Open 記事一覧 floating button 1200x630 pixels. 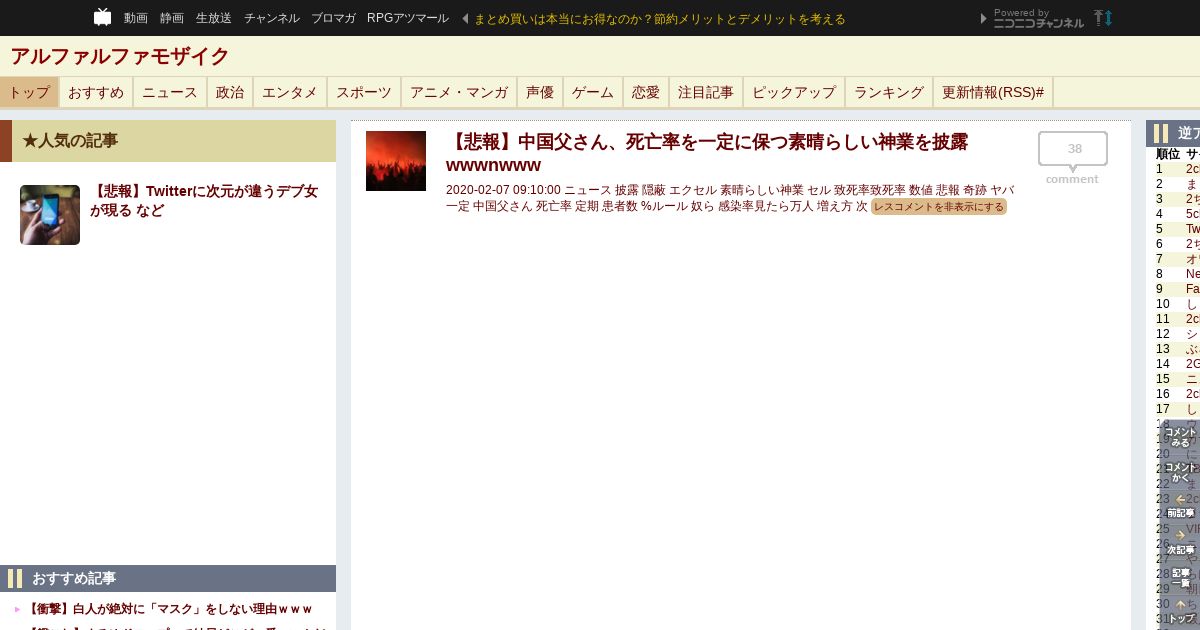tap(1180, 578)
